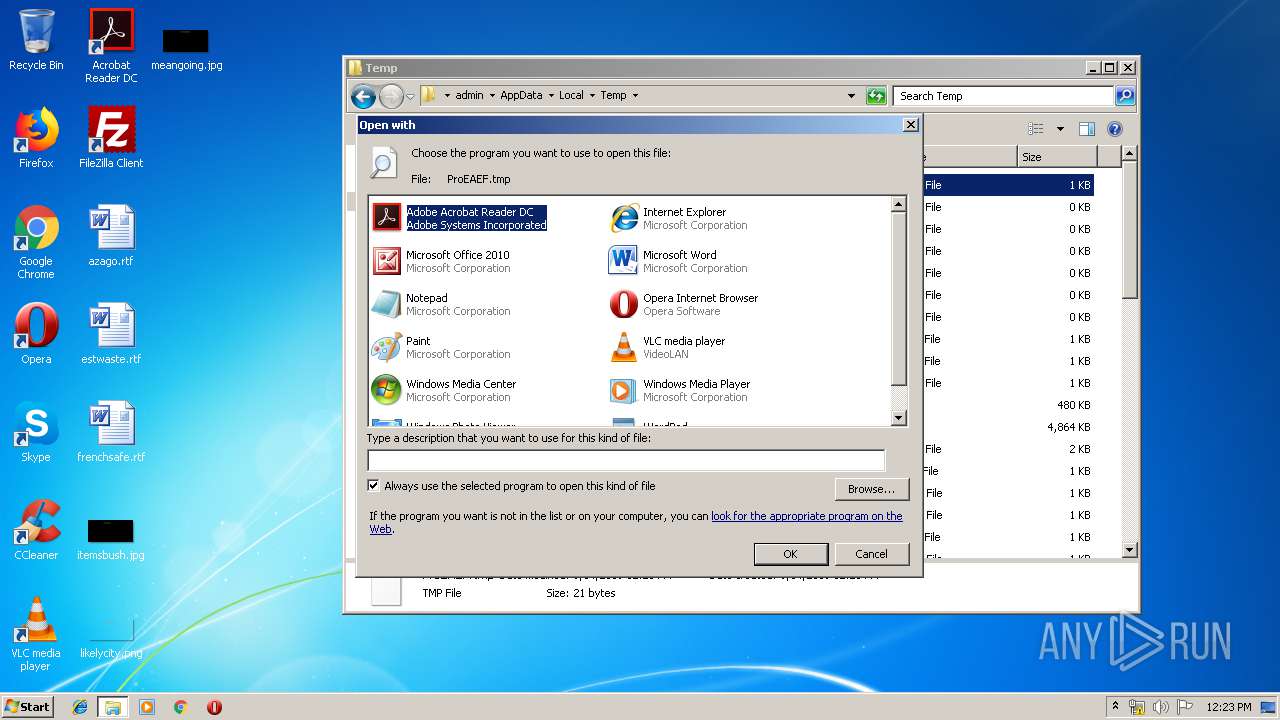Click the Search Temp field

1003,96
